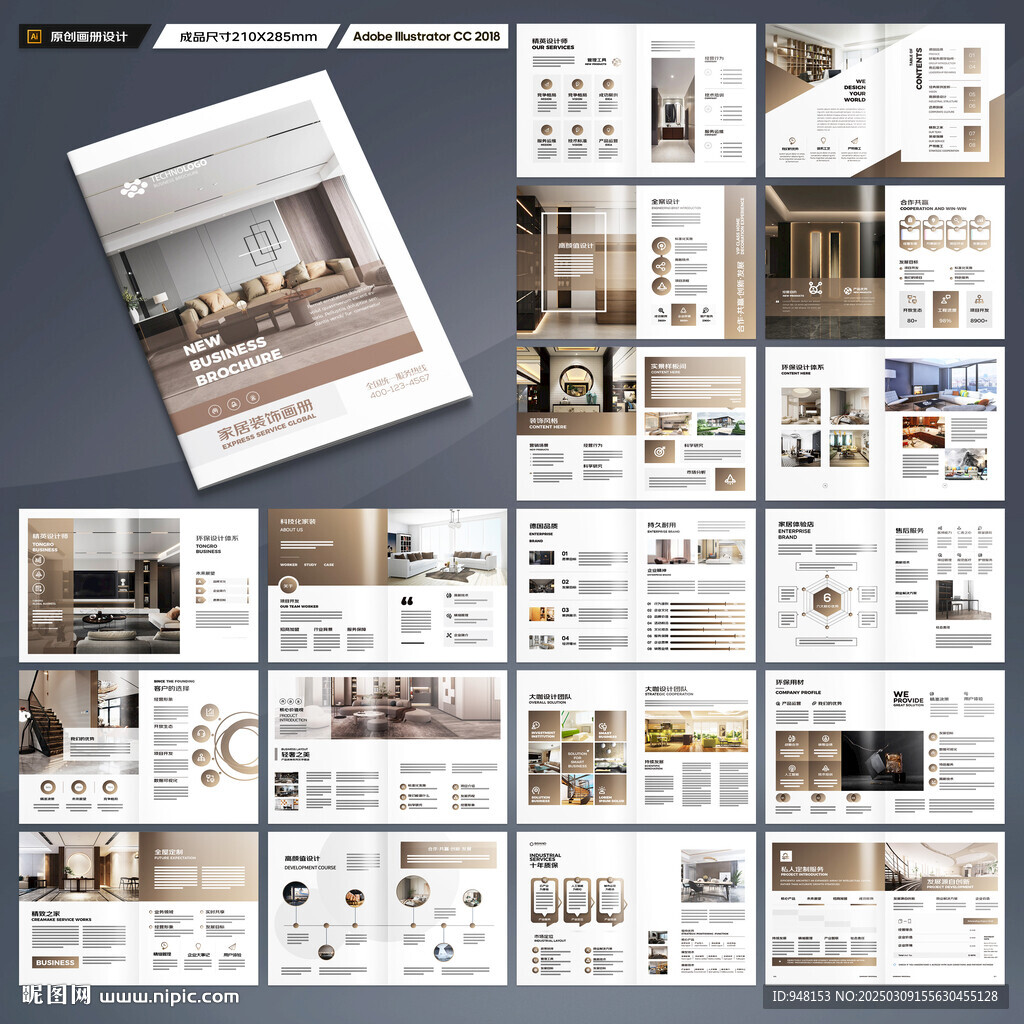Screen dimensions: 1024x1024
Task: Open the '合作共赢' spread thumbnail
Action: 885,262
